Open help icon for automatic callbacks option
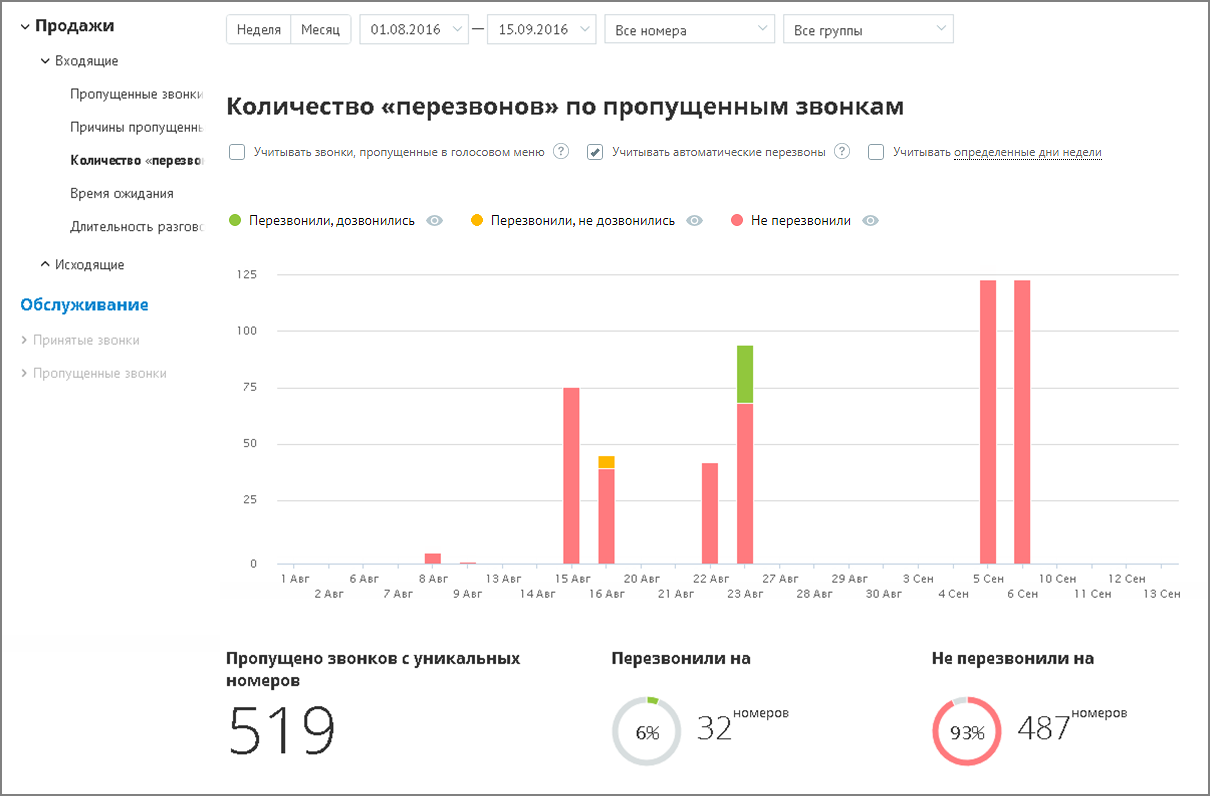The image size is (1210, 796). tap(842, 152)
